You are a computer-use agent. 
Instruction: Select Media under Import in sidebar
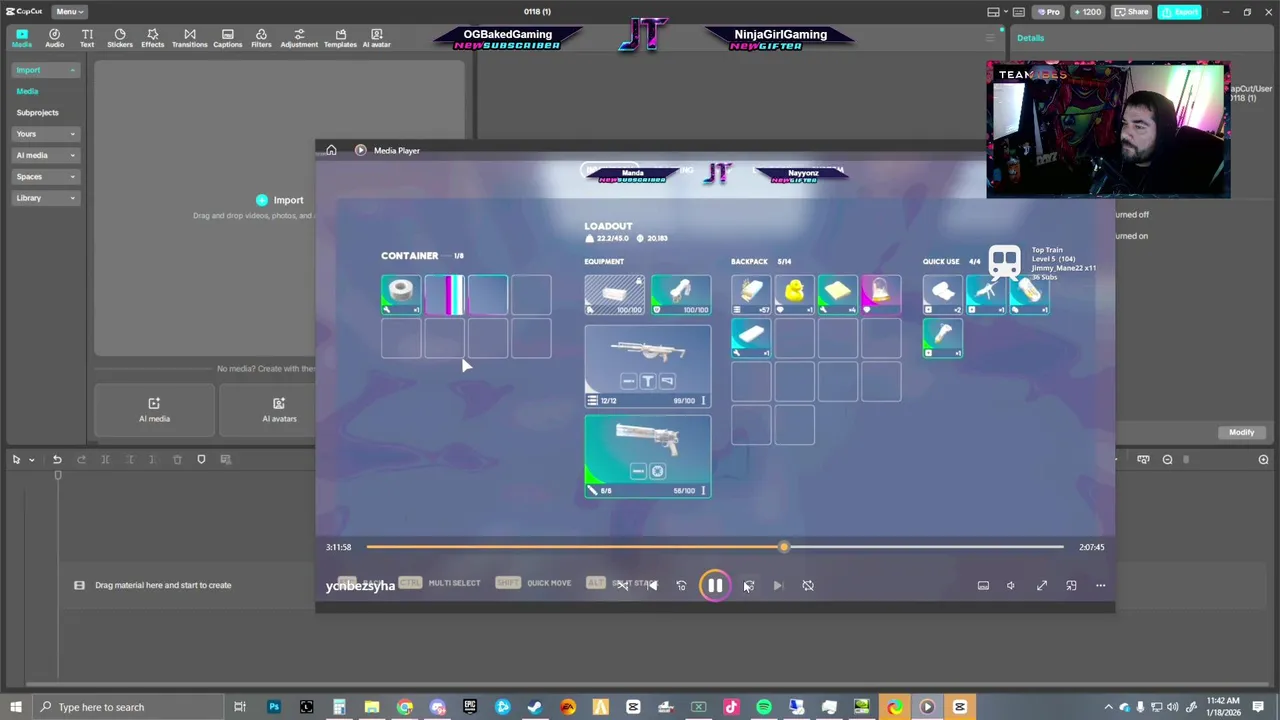27,91
